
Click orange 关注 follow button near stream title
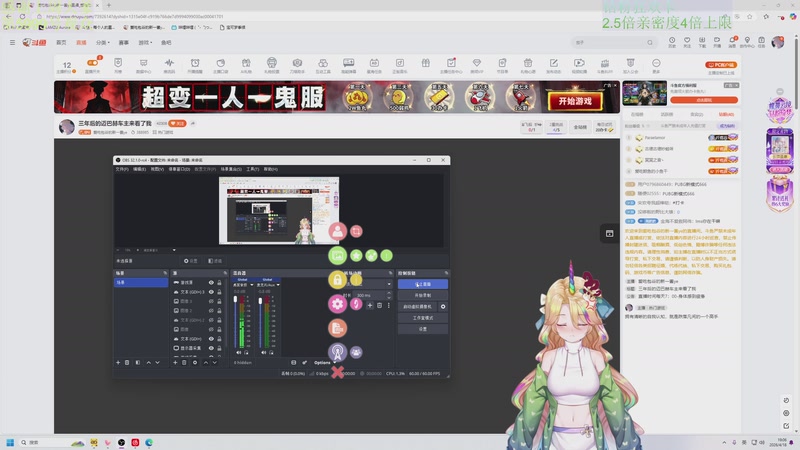tap(178, 123)
